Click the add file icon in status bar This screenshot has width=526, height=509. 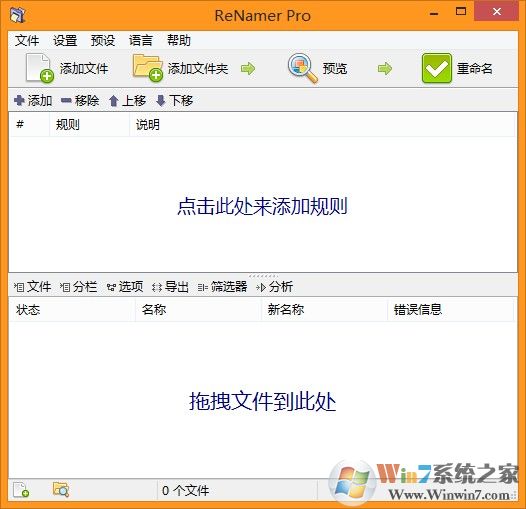click(21, 490)
